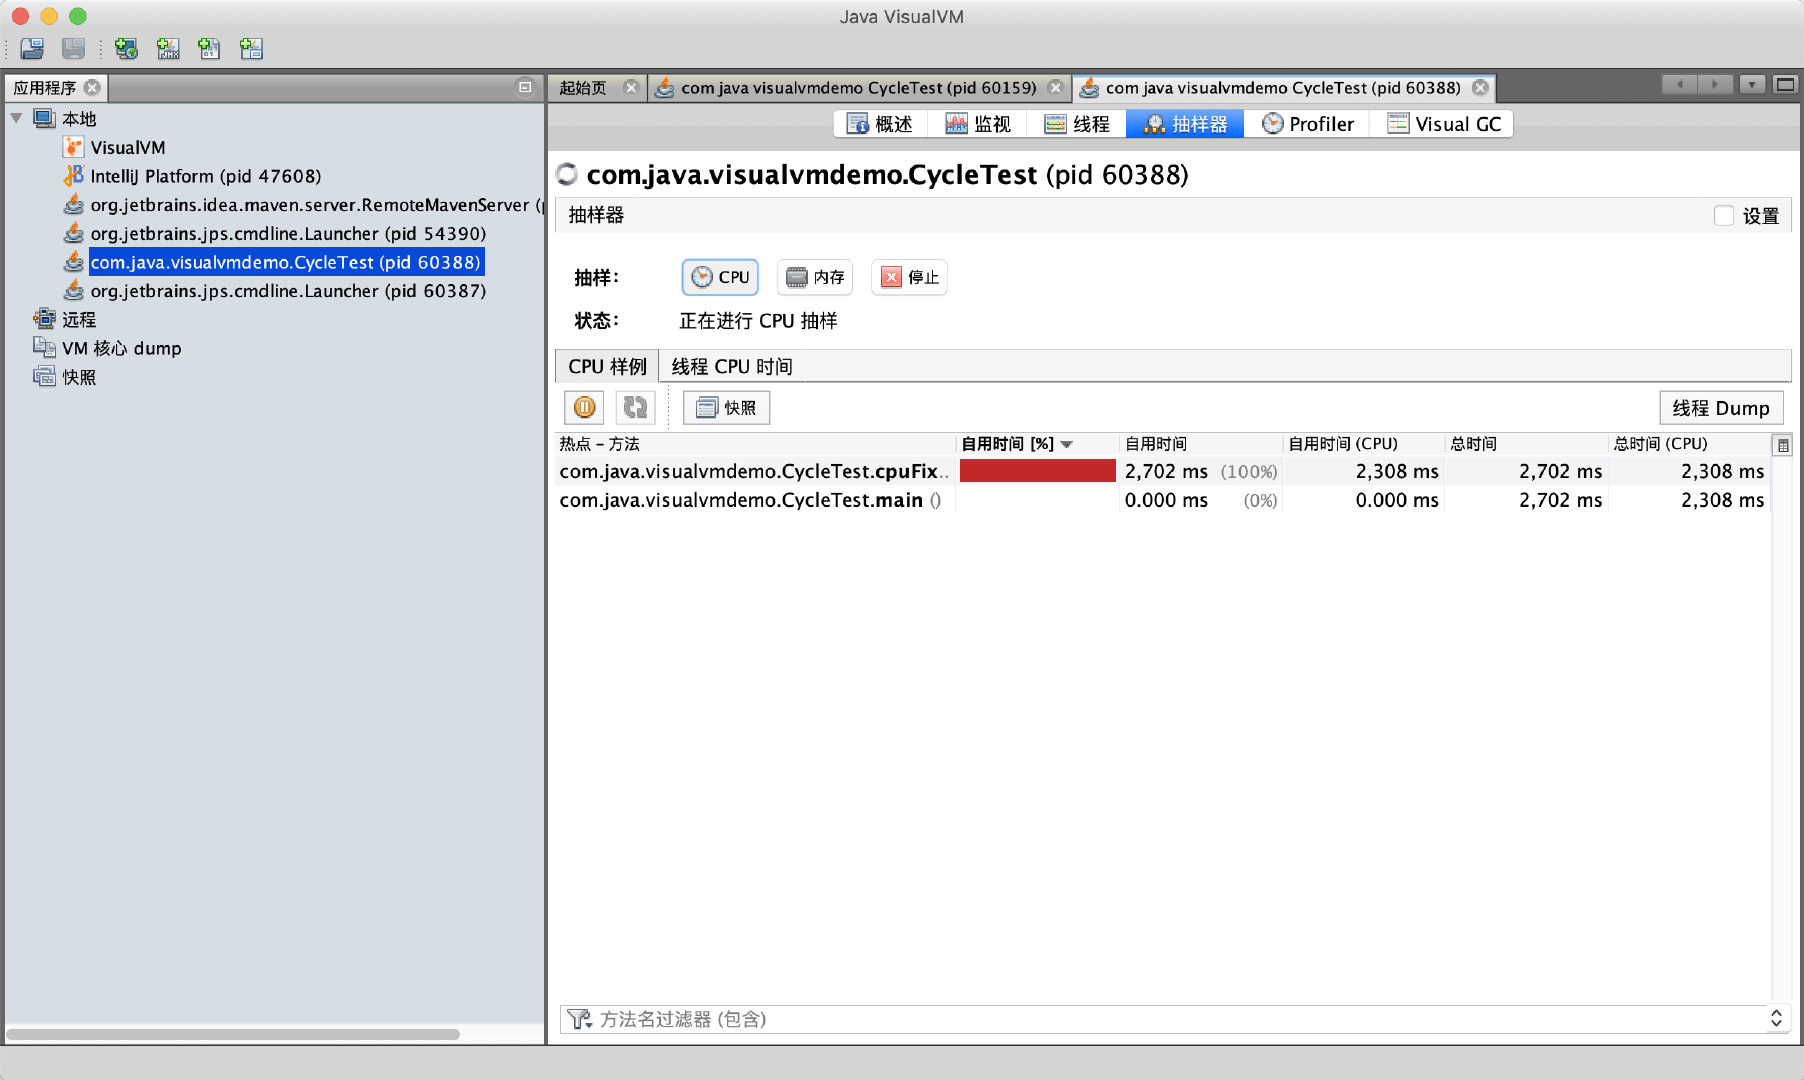This screenshot has height=1080, width=1804.
Task: Sort by 自用时间 (CPU) column header
Action: [x=1363, y=444]
